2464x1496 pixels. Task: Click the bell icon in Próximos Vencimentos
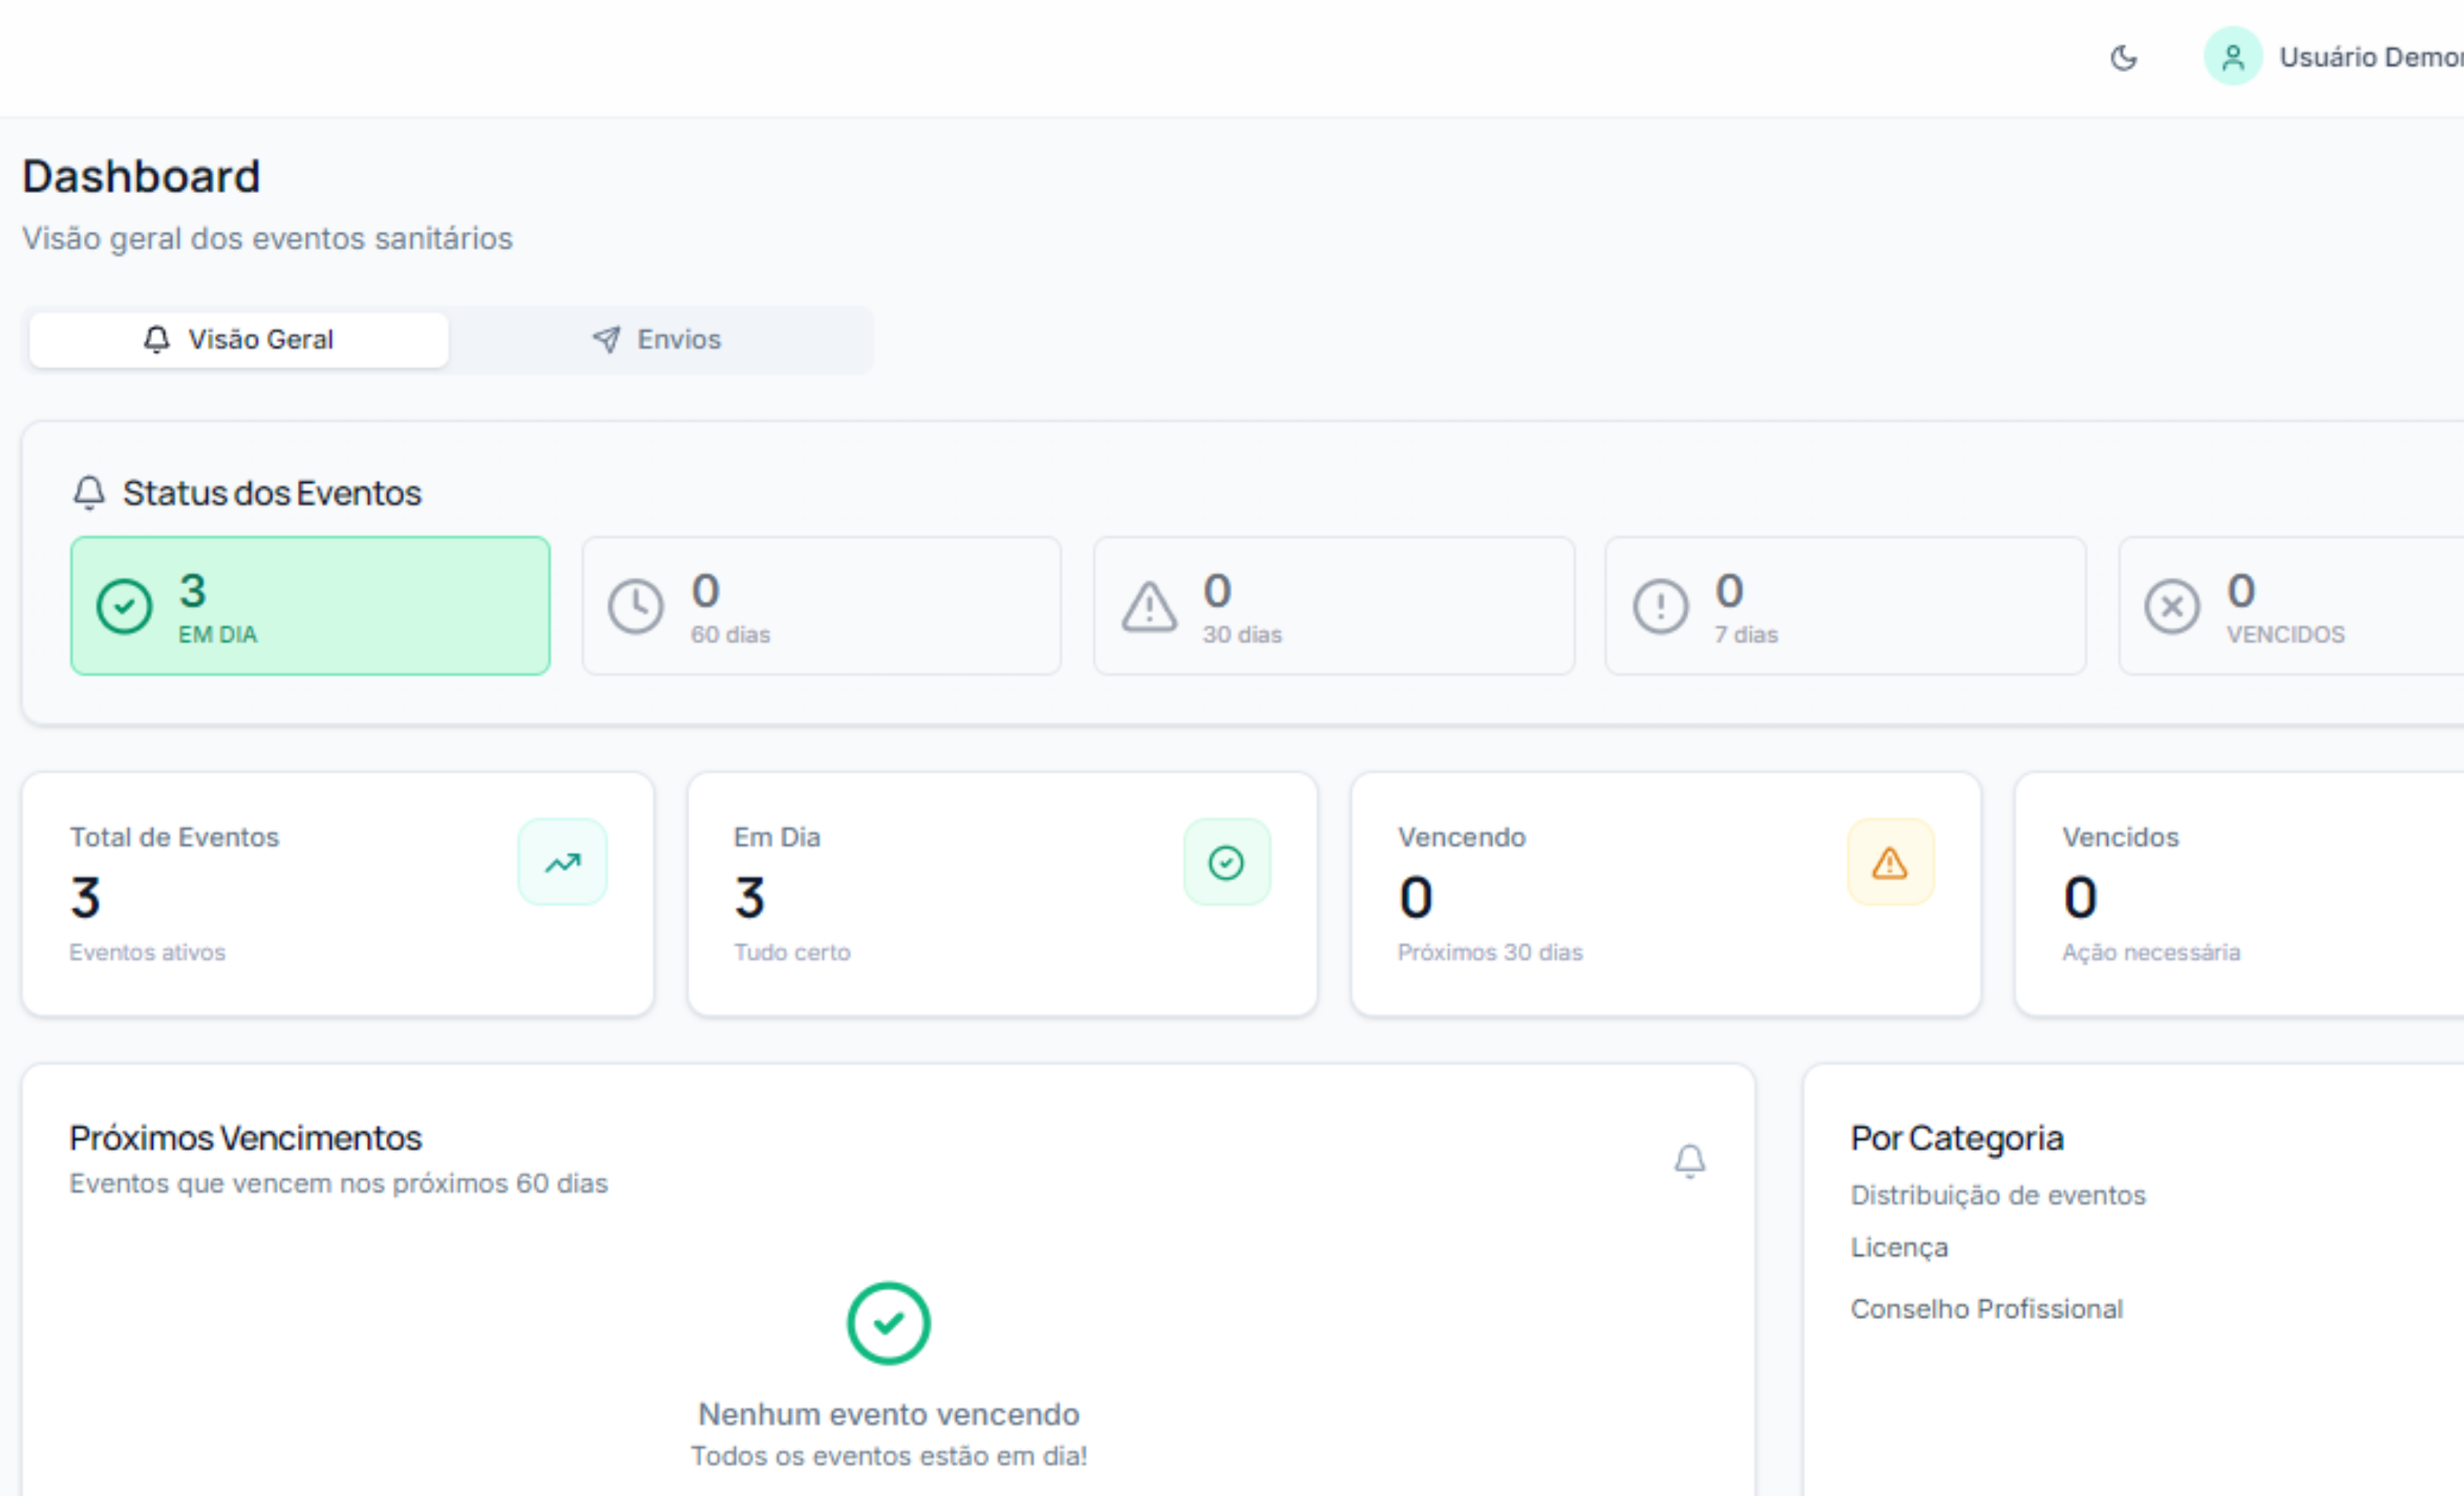(1690, 1162)
